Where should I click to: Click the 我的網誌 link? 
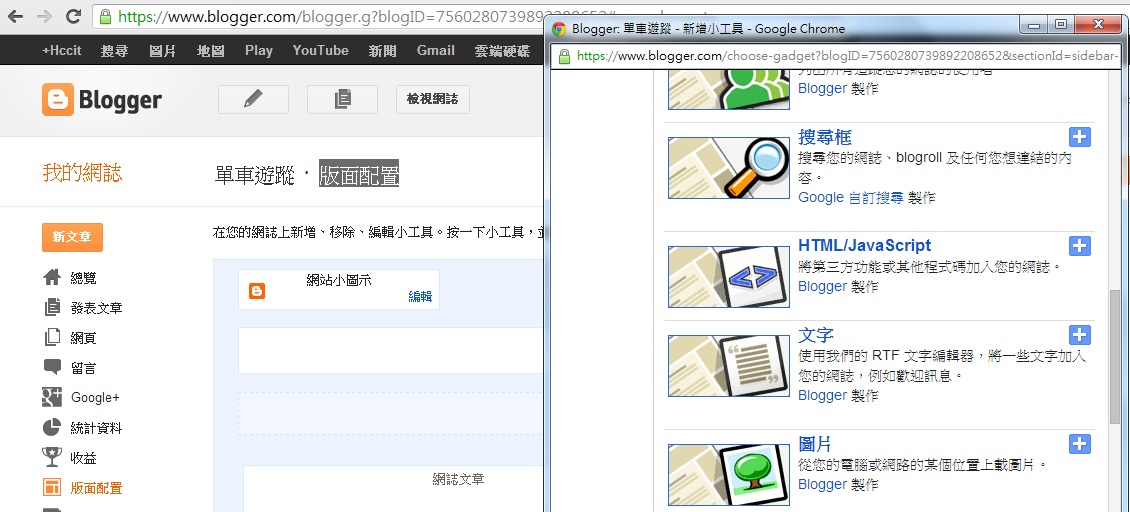click(x=82, y=173)
